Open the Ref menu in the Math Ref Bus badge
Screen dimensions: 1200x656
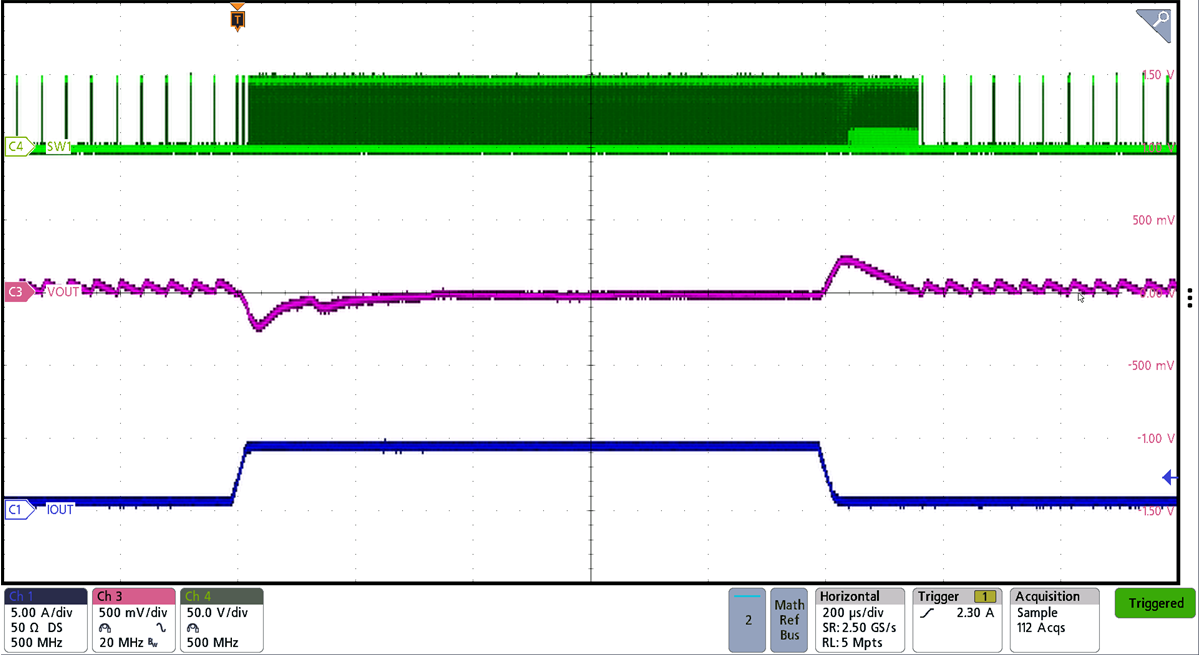(789, 617)
